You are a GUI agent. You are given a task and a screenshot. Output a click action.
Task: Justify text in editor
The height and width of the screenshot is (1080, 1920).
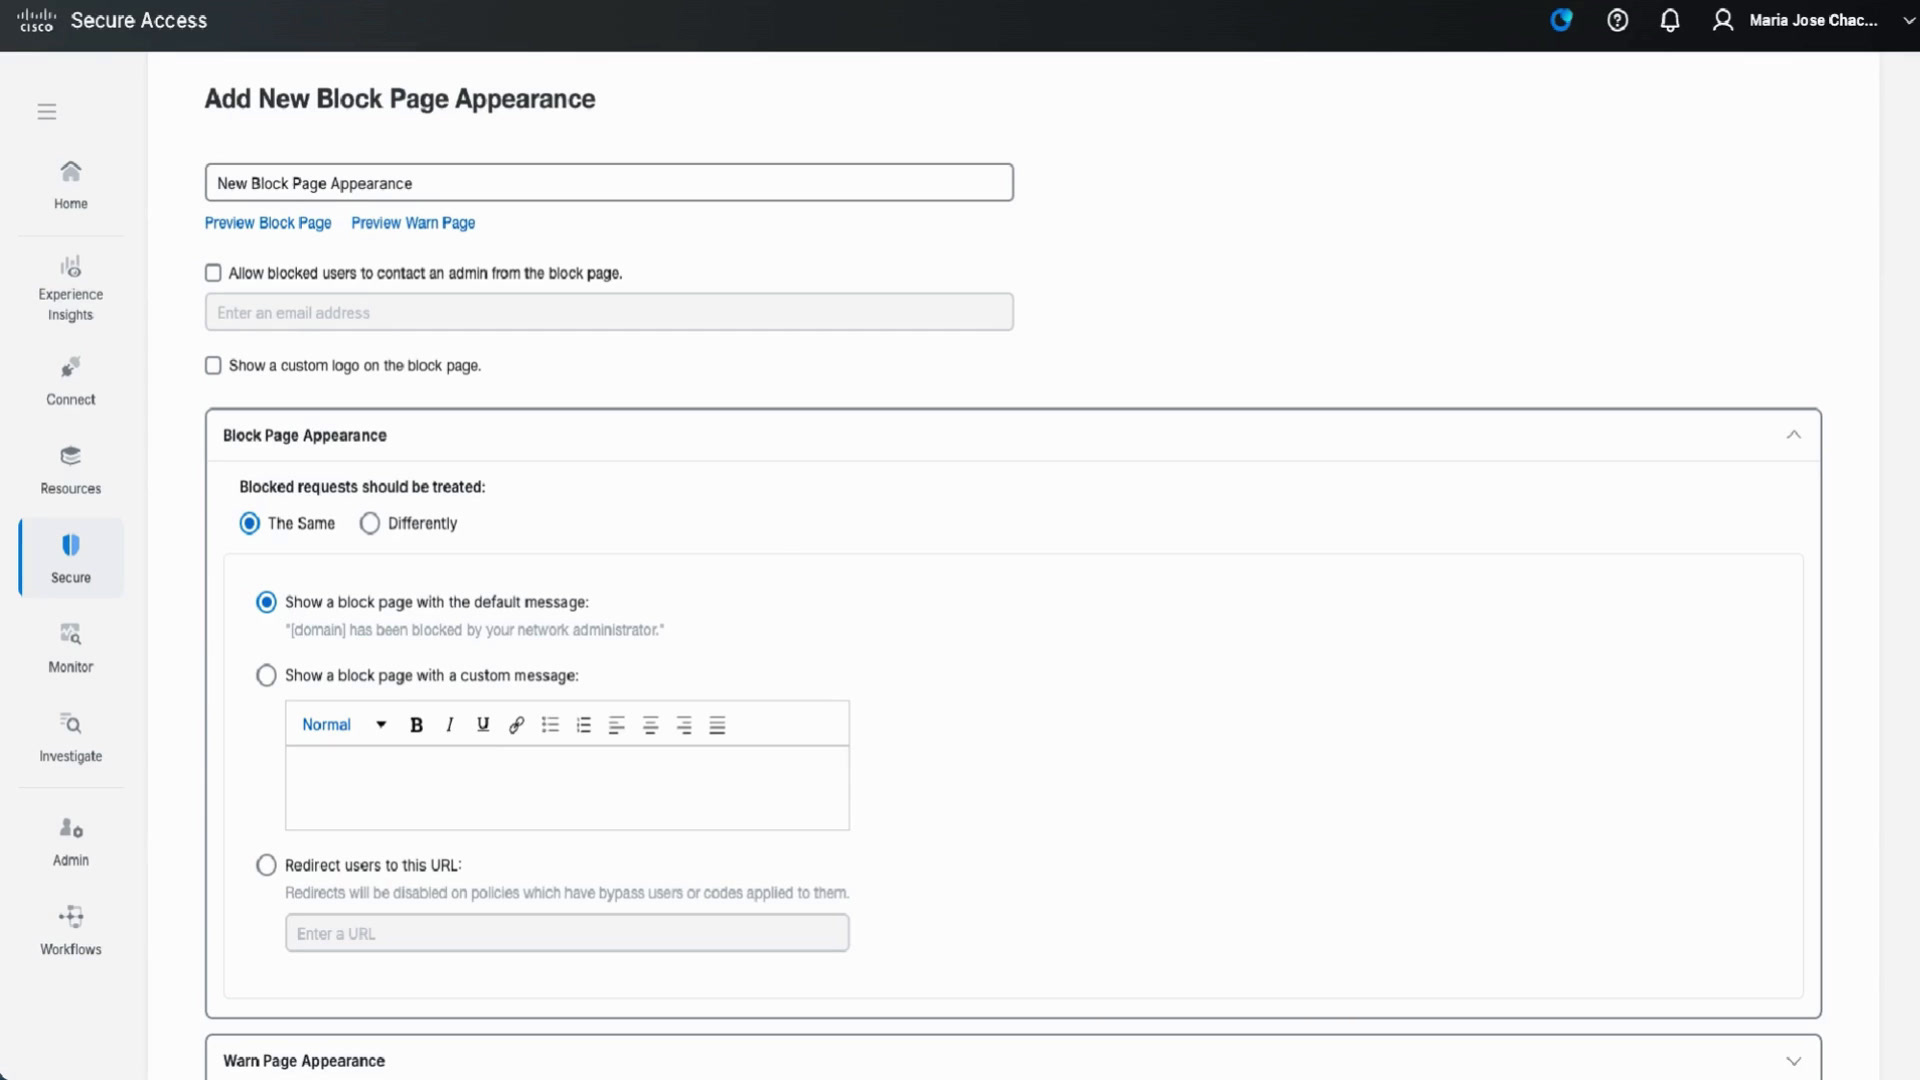tap(717, 725)
